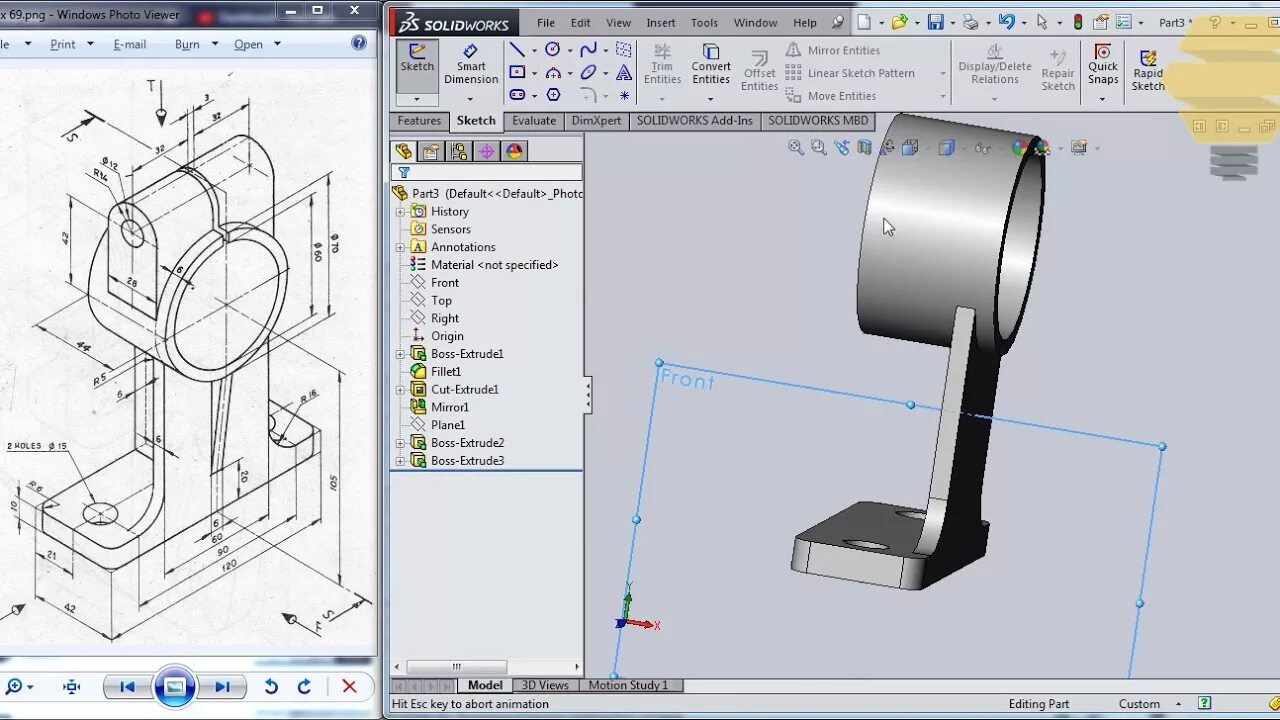Choose the Mirror Entities tool
The height and width of the screenshot is (720, 1280).
(x=843, y=50)
